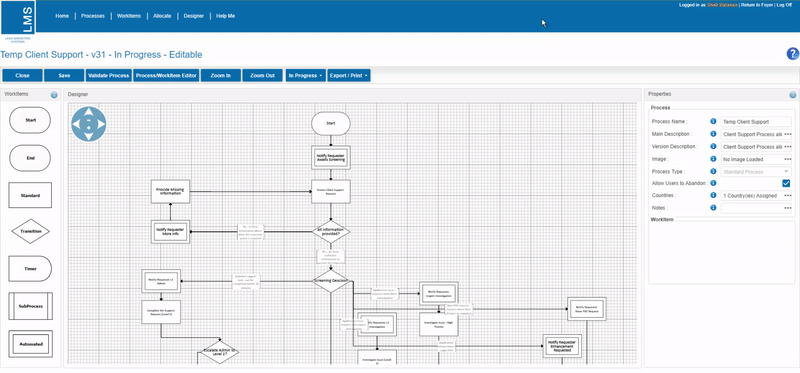Show info icon for Version Description
This screenshot has height=373, width=800.
tap(713, 146)
